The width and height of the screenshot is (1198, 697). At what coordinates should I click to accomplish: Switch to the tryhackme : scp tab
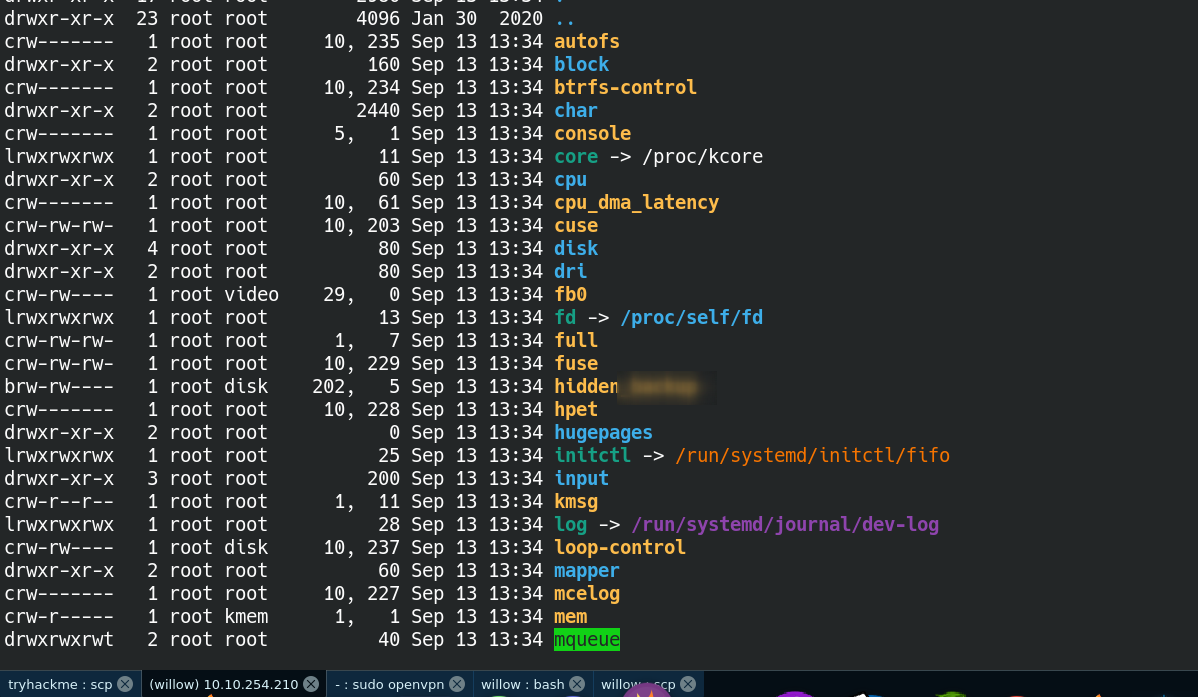coord(59,684)
